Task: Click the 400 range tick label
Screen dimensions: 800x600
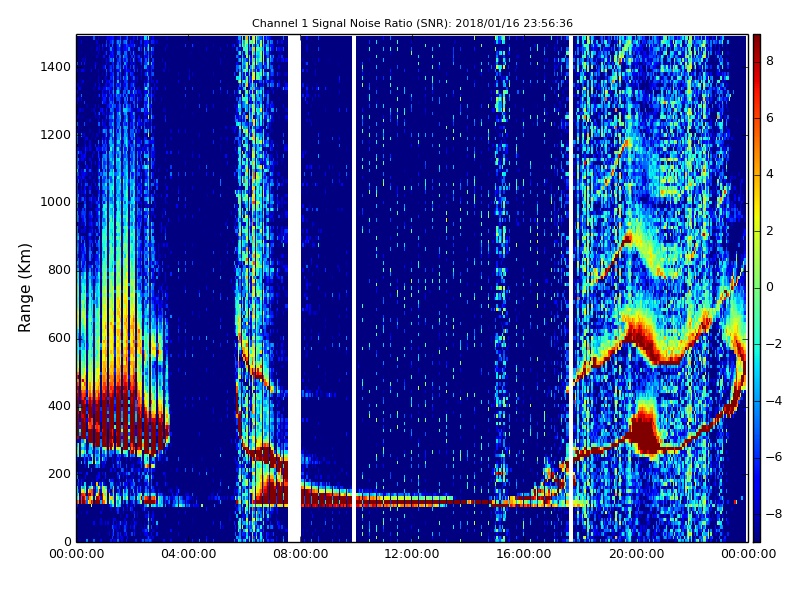Action: [x=59, y=406]
